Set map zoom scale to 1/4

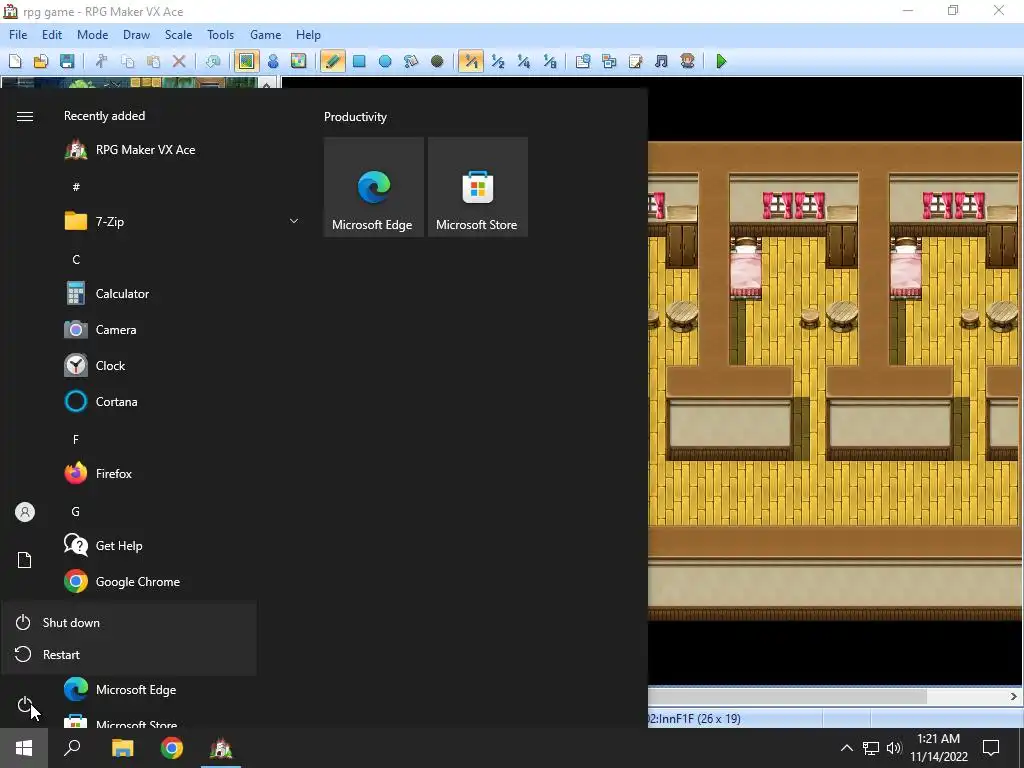click(x=524, y=61)
